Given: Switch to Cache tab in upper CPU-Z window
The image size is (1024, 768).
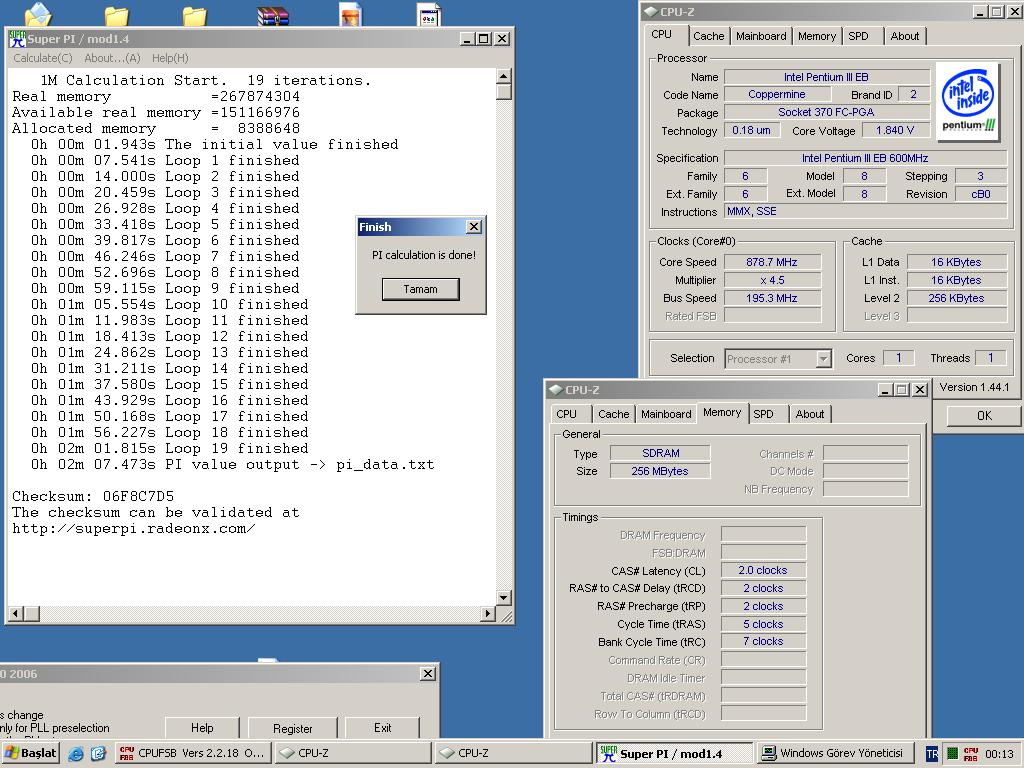Looking at the screenshot, I should click(x=709, y=37).
